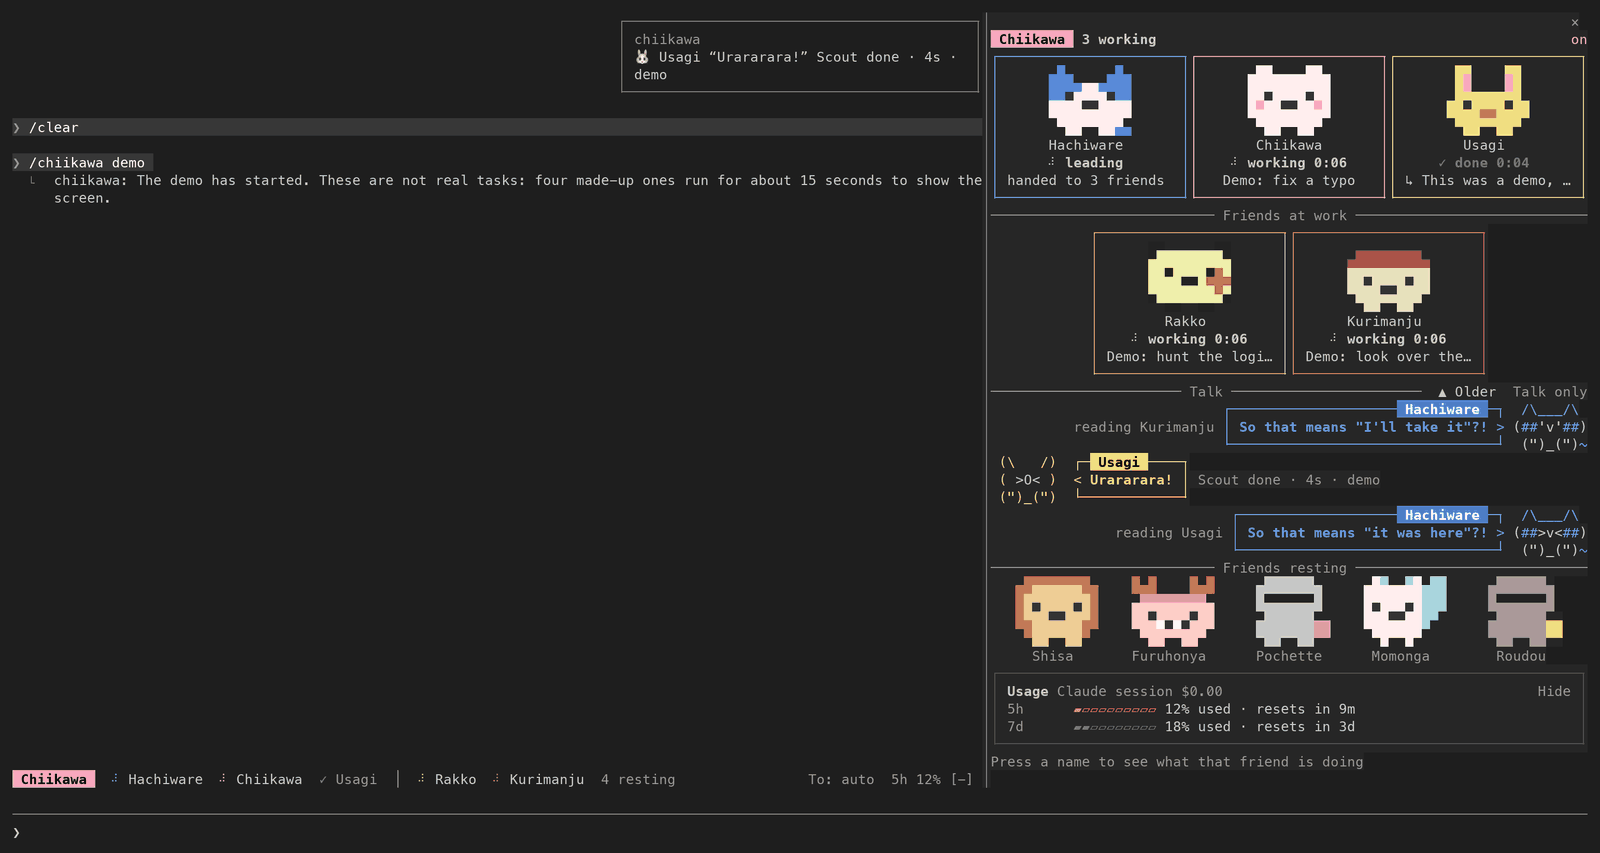Click the rabbit icon in the Usagi notification
This screenshot has width=1600, height=853.
642,57
